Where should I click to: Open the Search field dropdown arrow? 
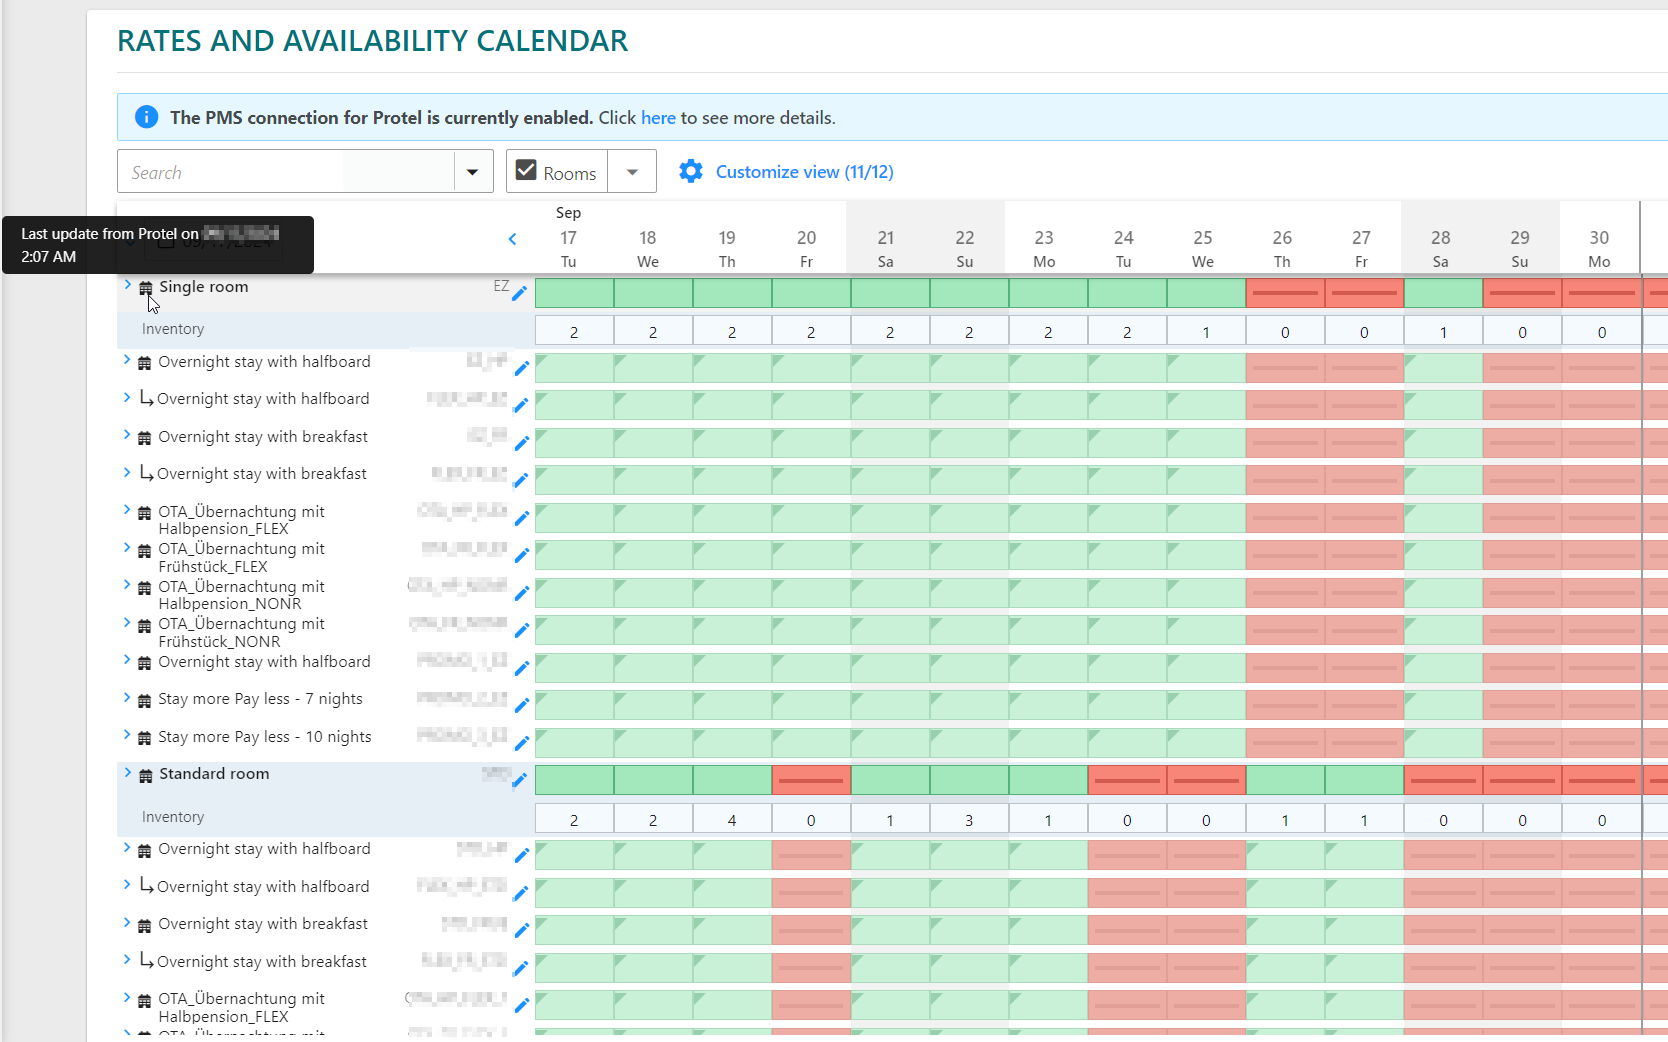[x=473, y=172]
